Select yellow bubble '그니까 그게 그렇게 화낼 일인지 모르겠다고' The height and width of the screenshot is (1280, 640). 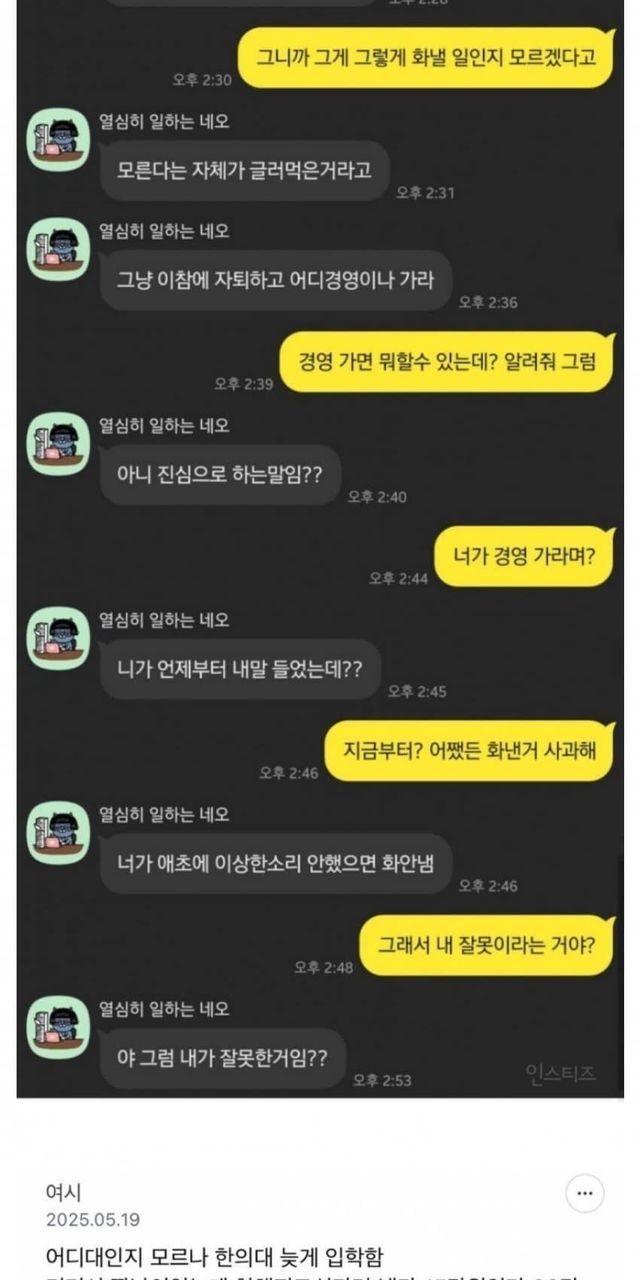pos(426,56)
